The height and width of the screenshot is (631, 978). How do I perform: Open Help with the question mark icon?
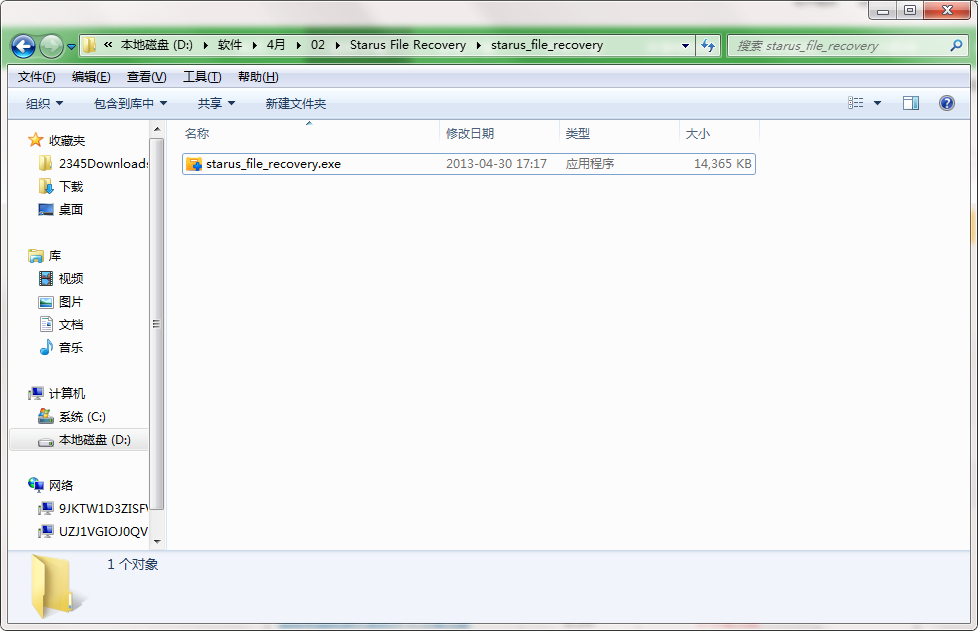(x=946, y=103)
